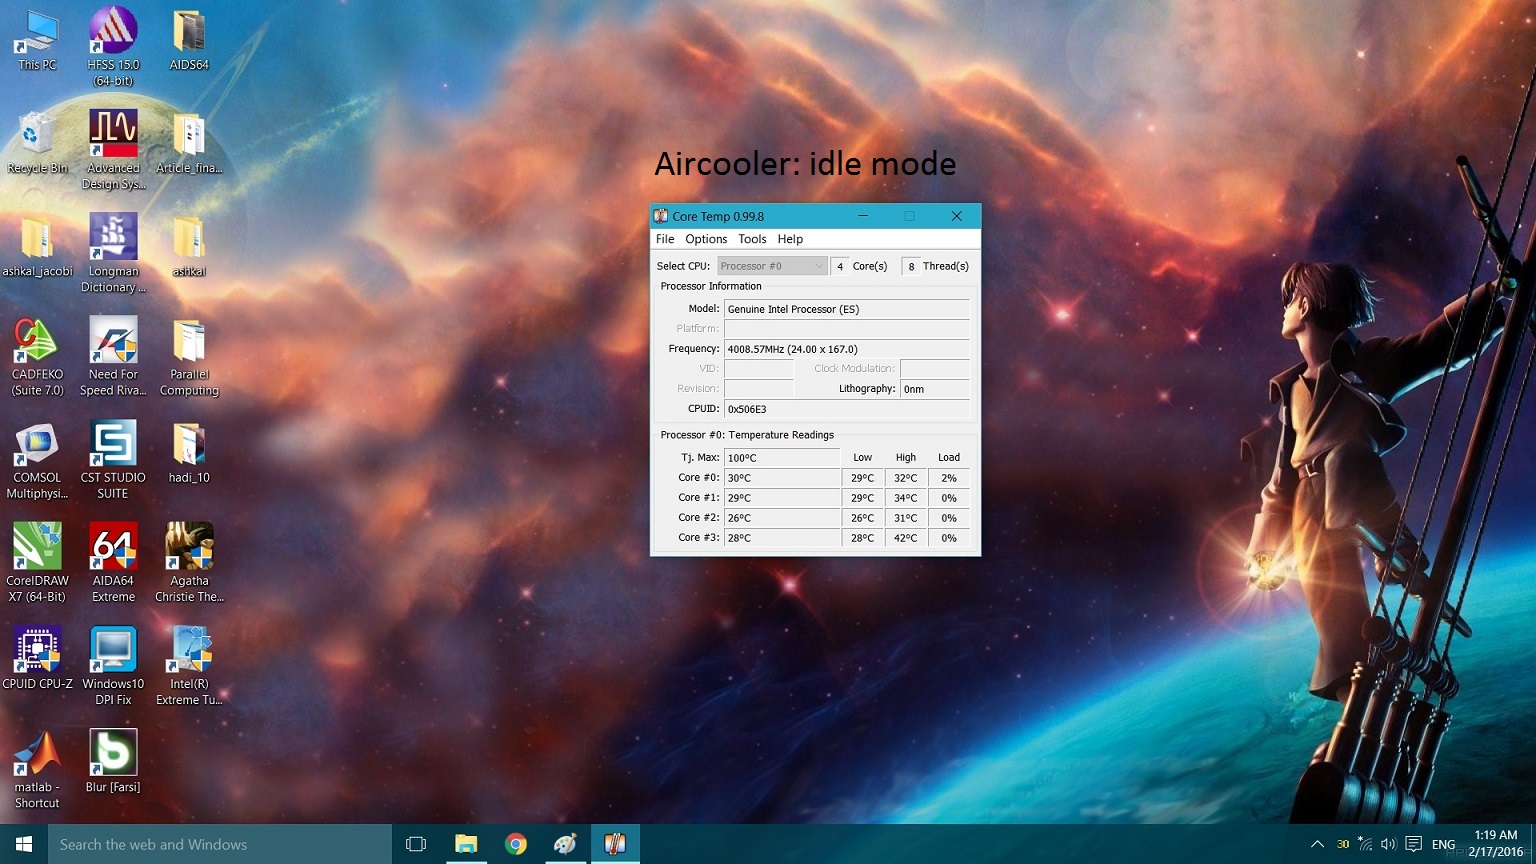Switch input language ENG indicator

[1443, 845]
